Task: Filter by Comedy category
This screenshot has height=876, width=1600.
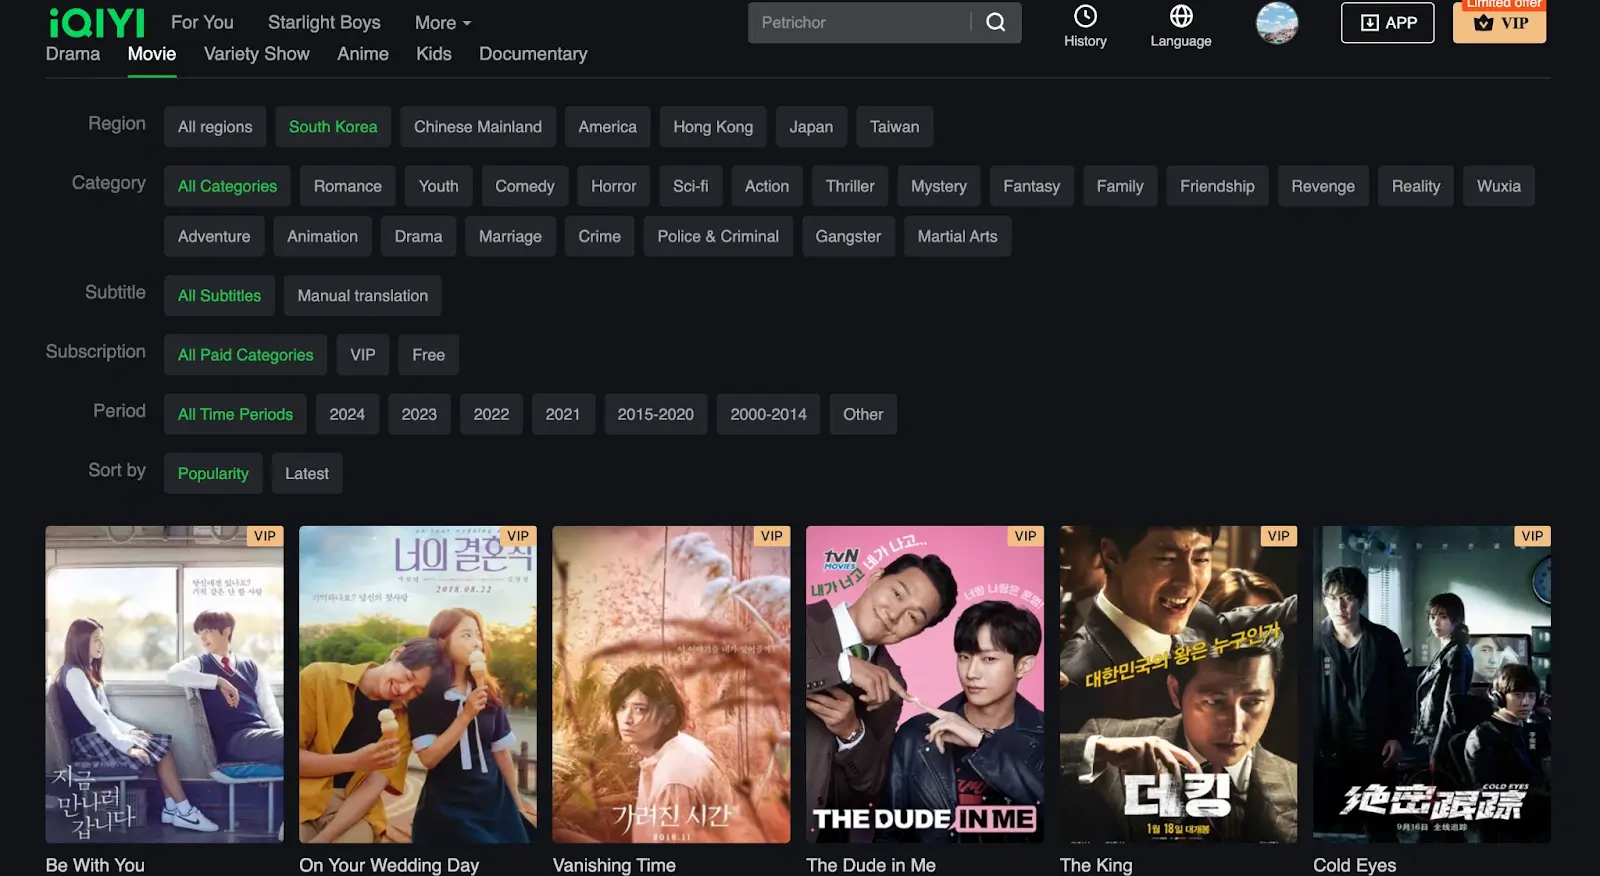Action: click(525, 186)
